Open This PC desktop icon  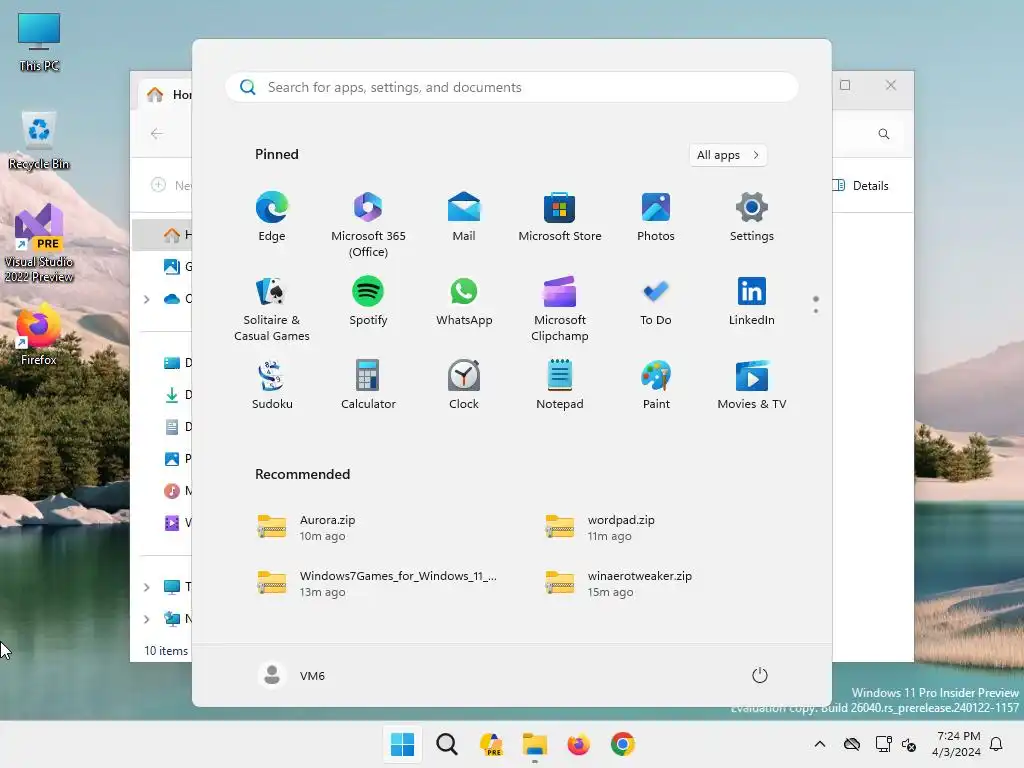pos(39,42)
